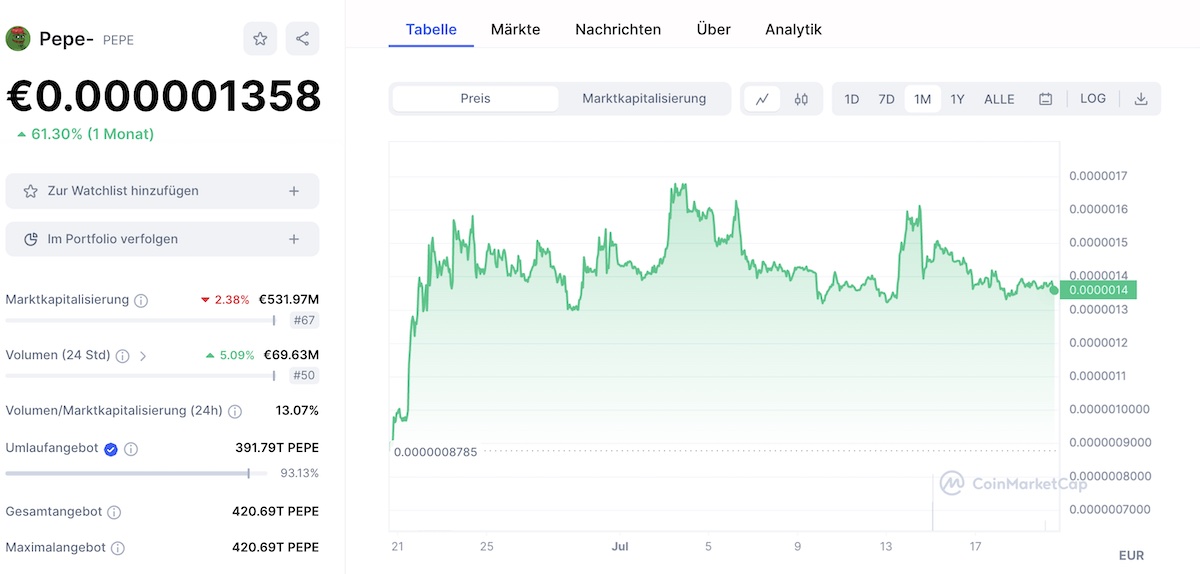
Task: Select Preis chart mode
Action: pyautogui.click(x=475, y=99)
